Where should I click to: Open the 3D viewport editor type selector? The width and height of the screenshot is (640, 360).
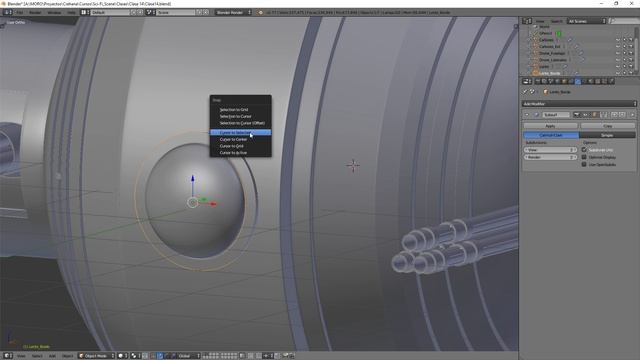tap(7, 356)
